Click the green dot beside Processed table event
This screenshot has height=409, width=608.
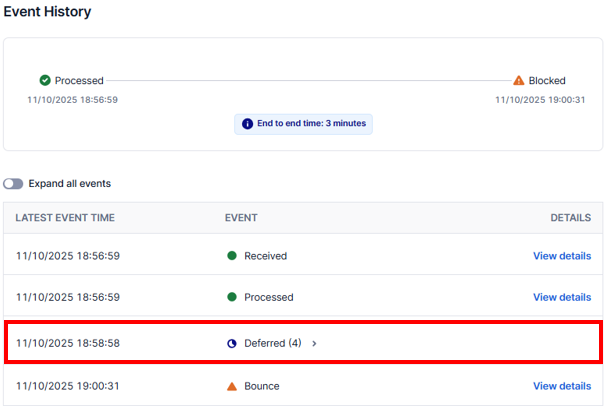pos(232,297)
